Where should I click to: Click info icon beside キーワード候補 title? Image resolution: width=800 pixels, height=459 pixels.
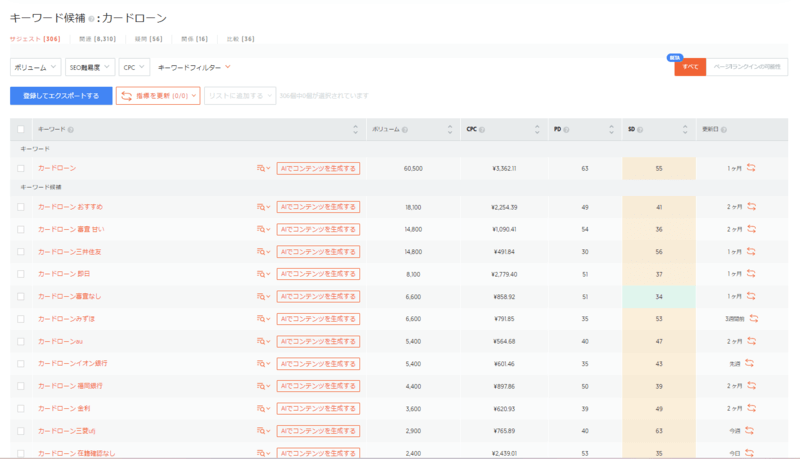(x=91, y=19)
